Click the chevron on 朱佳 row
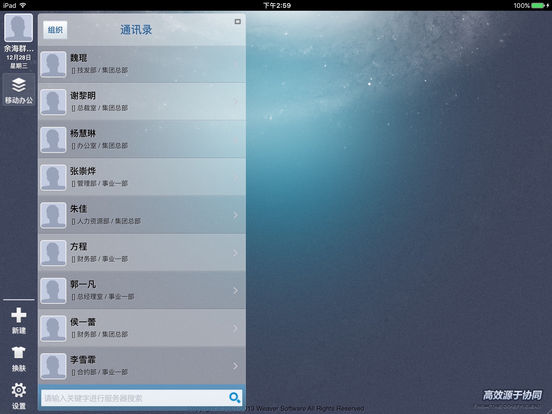 coord(236,215)
